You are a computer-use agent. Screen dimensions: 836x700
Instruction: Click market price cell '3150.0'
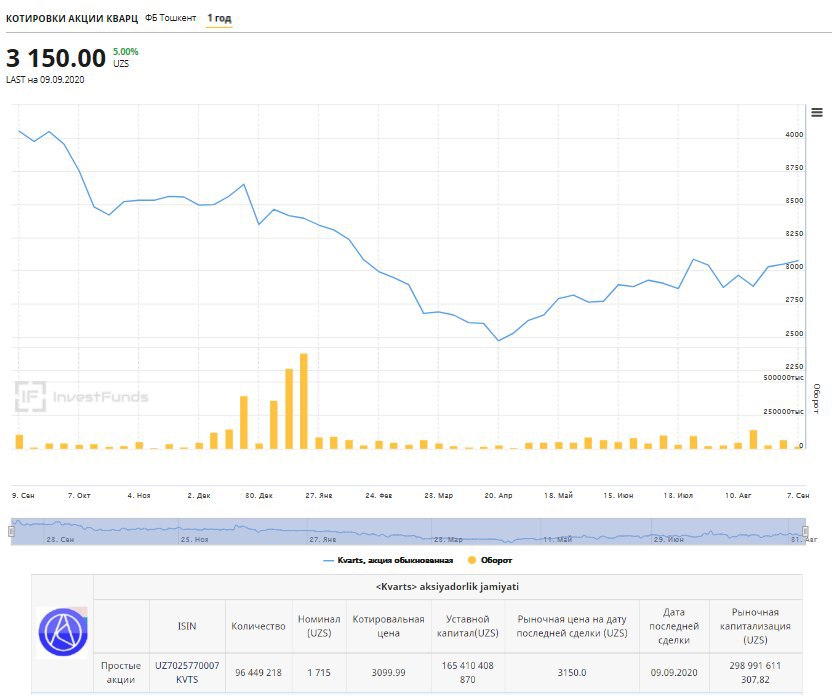tap(572, 673)
